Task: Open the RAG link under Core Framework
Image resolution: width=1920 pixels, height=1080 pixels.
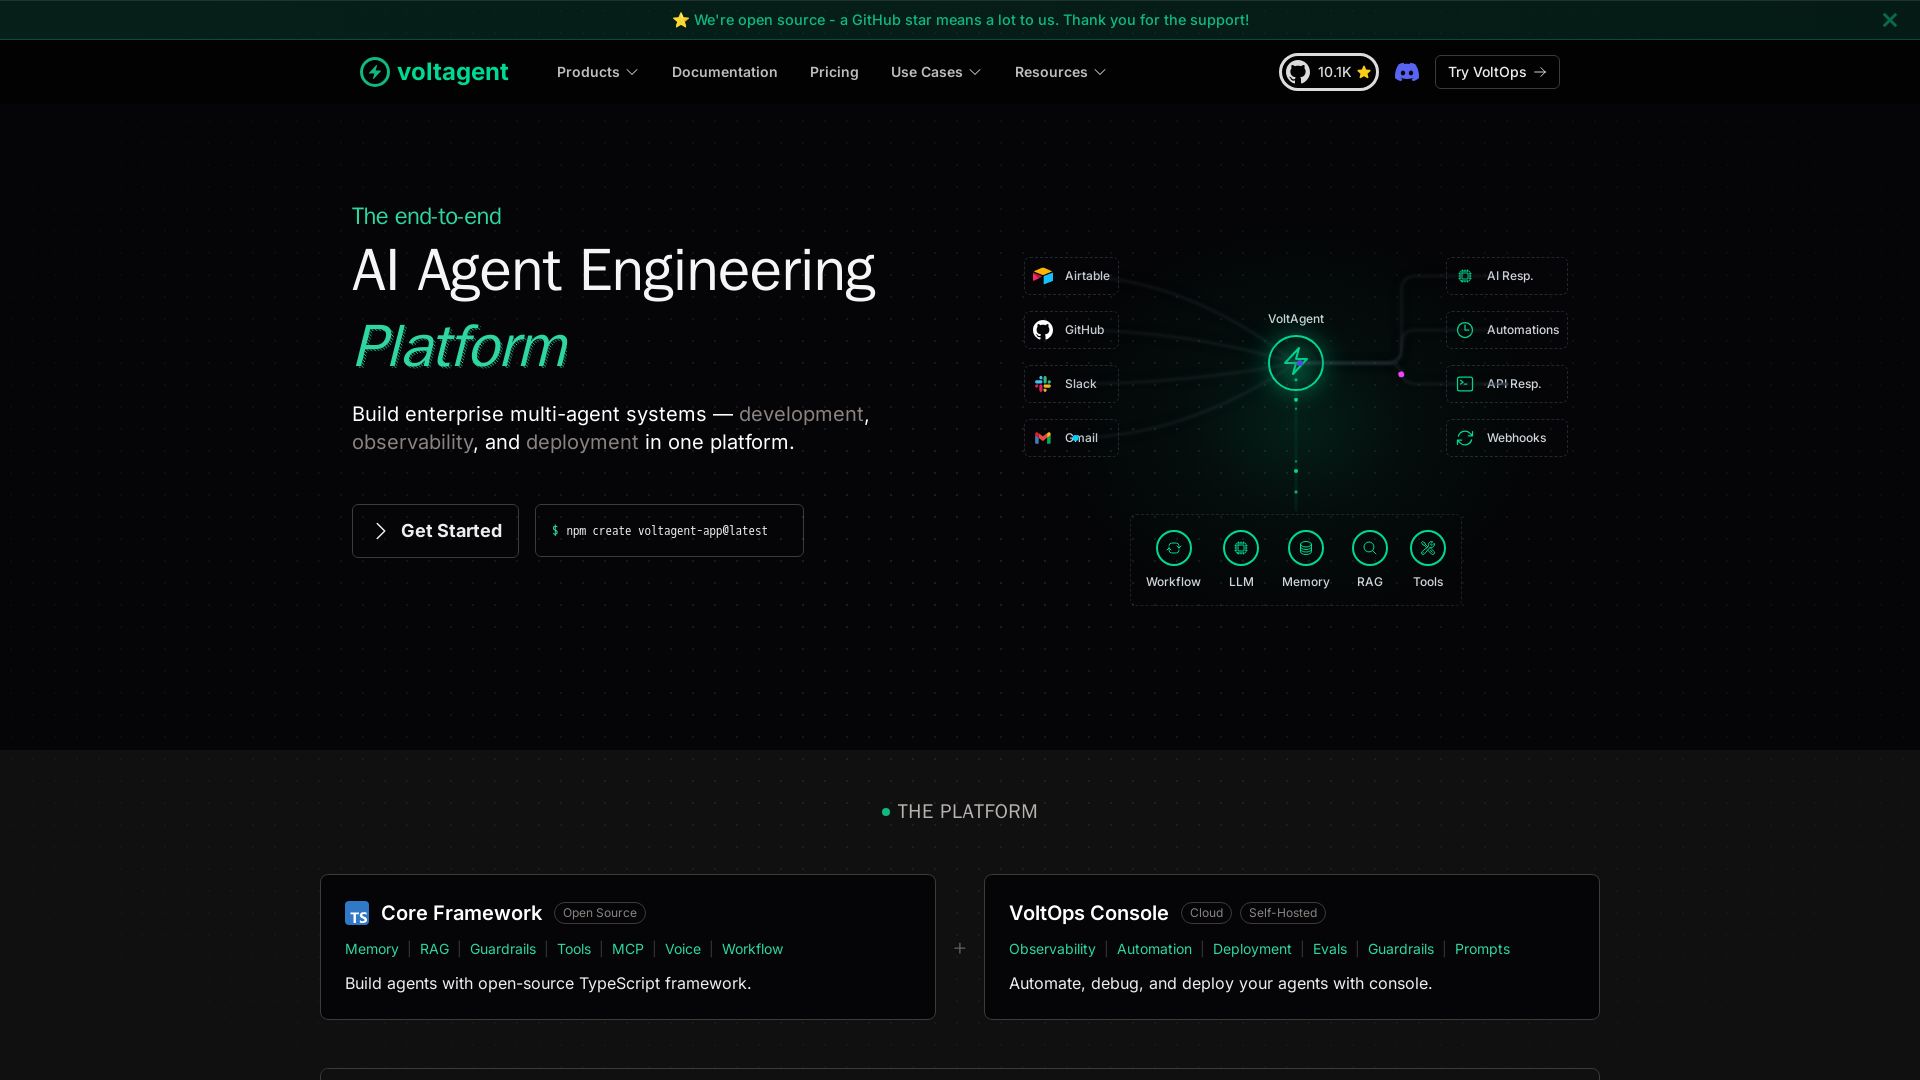Action: tap(434, 949)
